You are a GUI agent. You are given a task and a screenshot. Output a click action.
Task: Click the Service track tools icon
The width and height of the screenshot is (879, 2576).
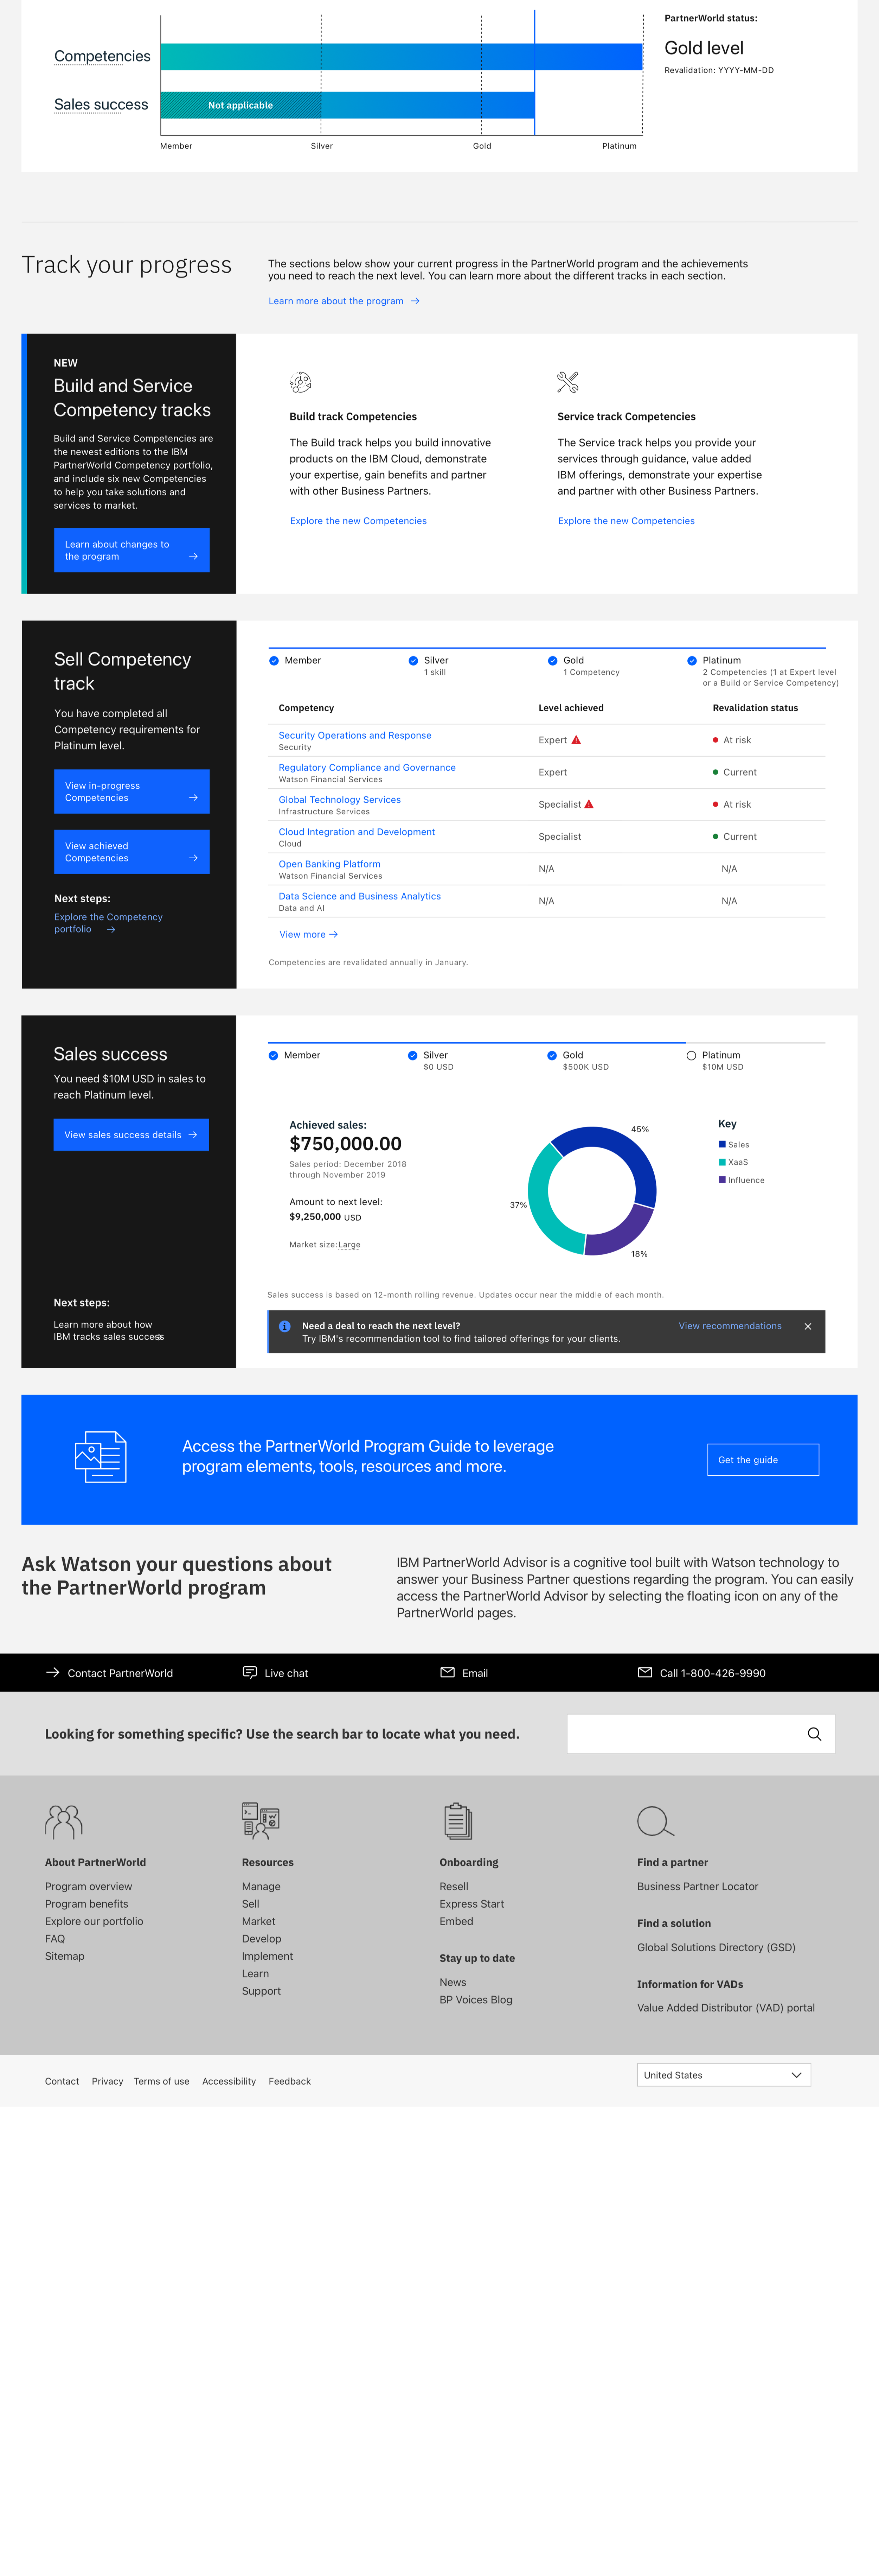(x=568, y=382)
